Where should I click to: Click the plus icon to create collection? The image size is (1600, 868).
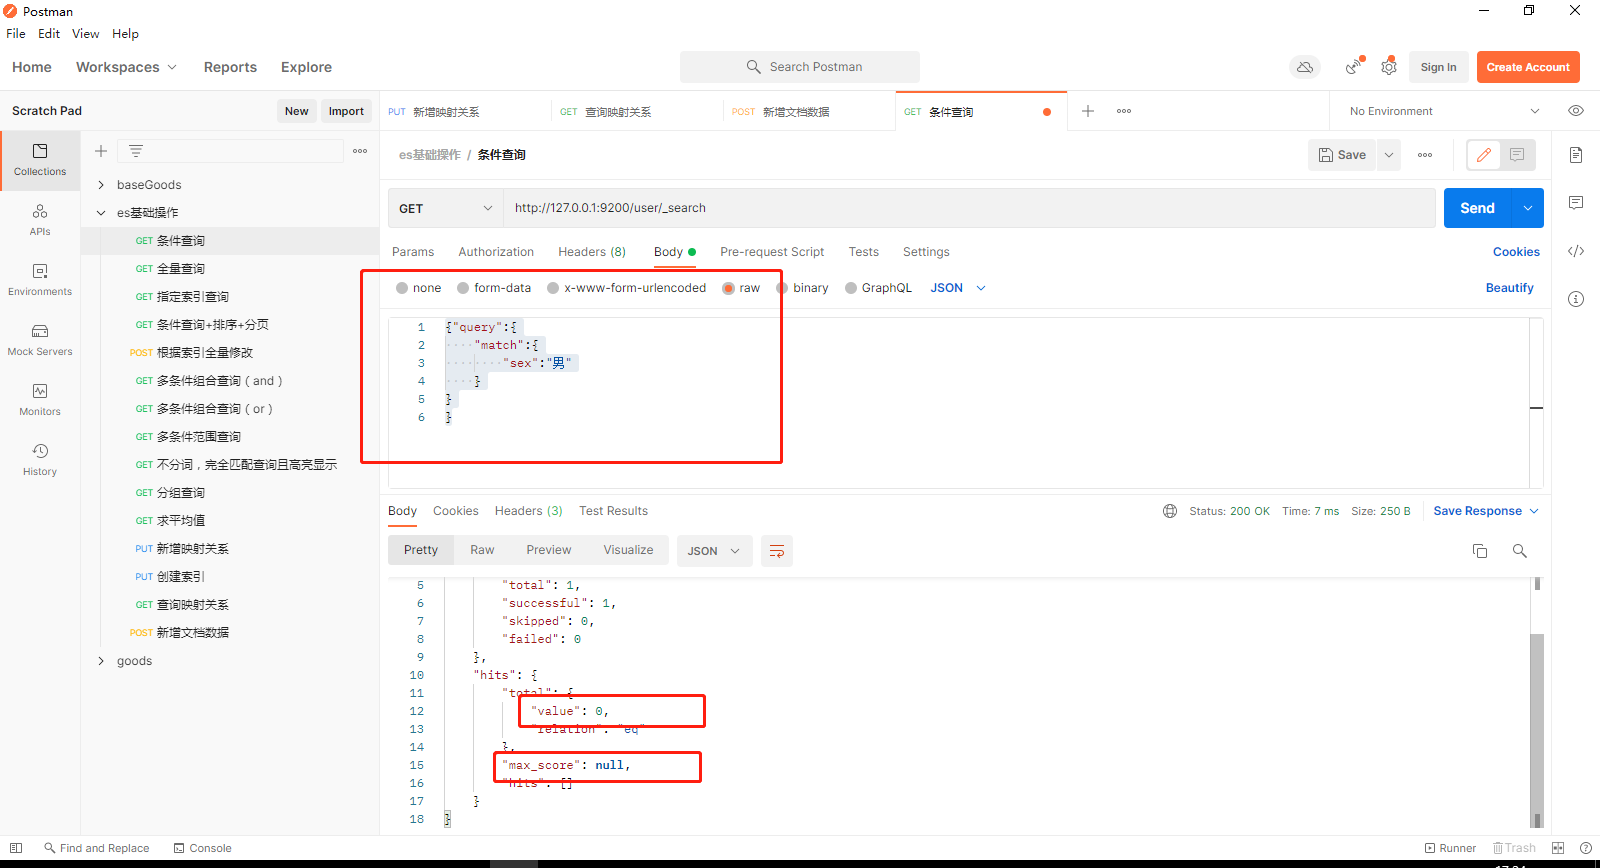pos(101,151)
